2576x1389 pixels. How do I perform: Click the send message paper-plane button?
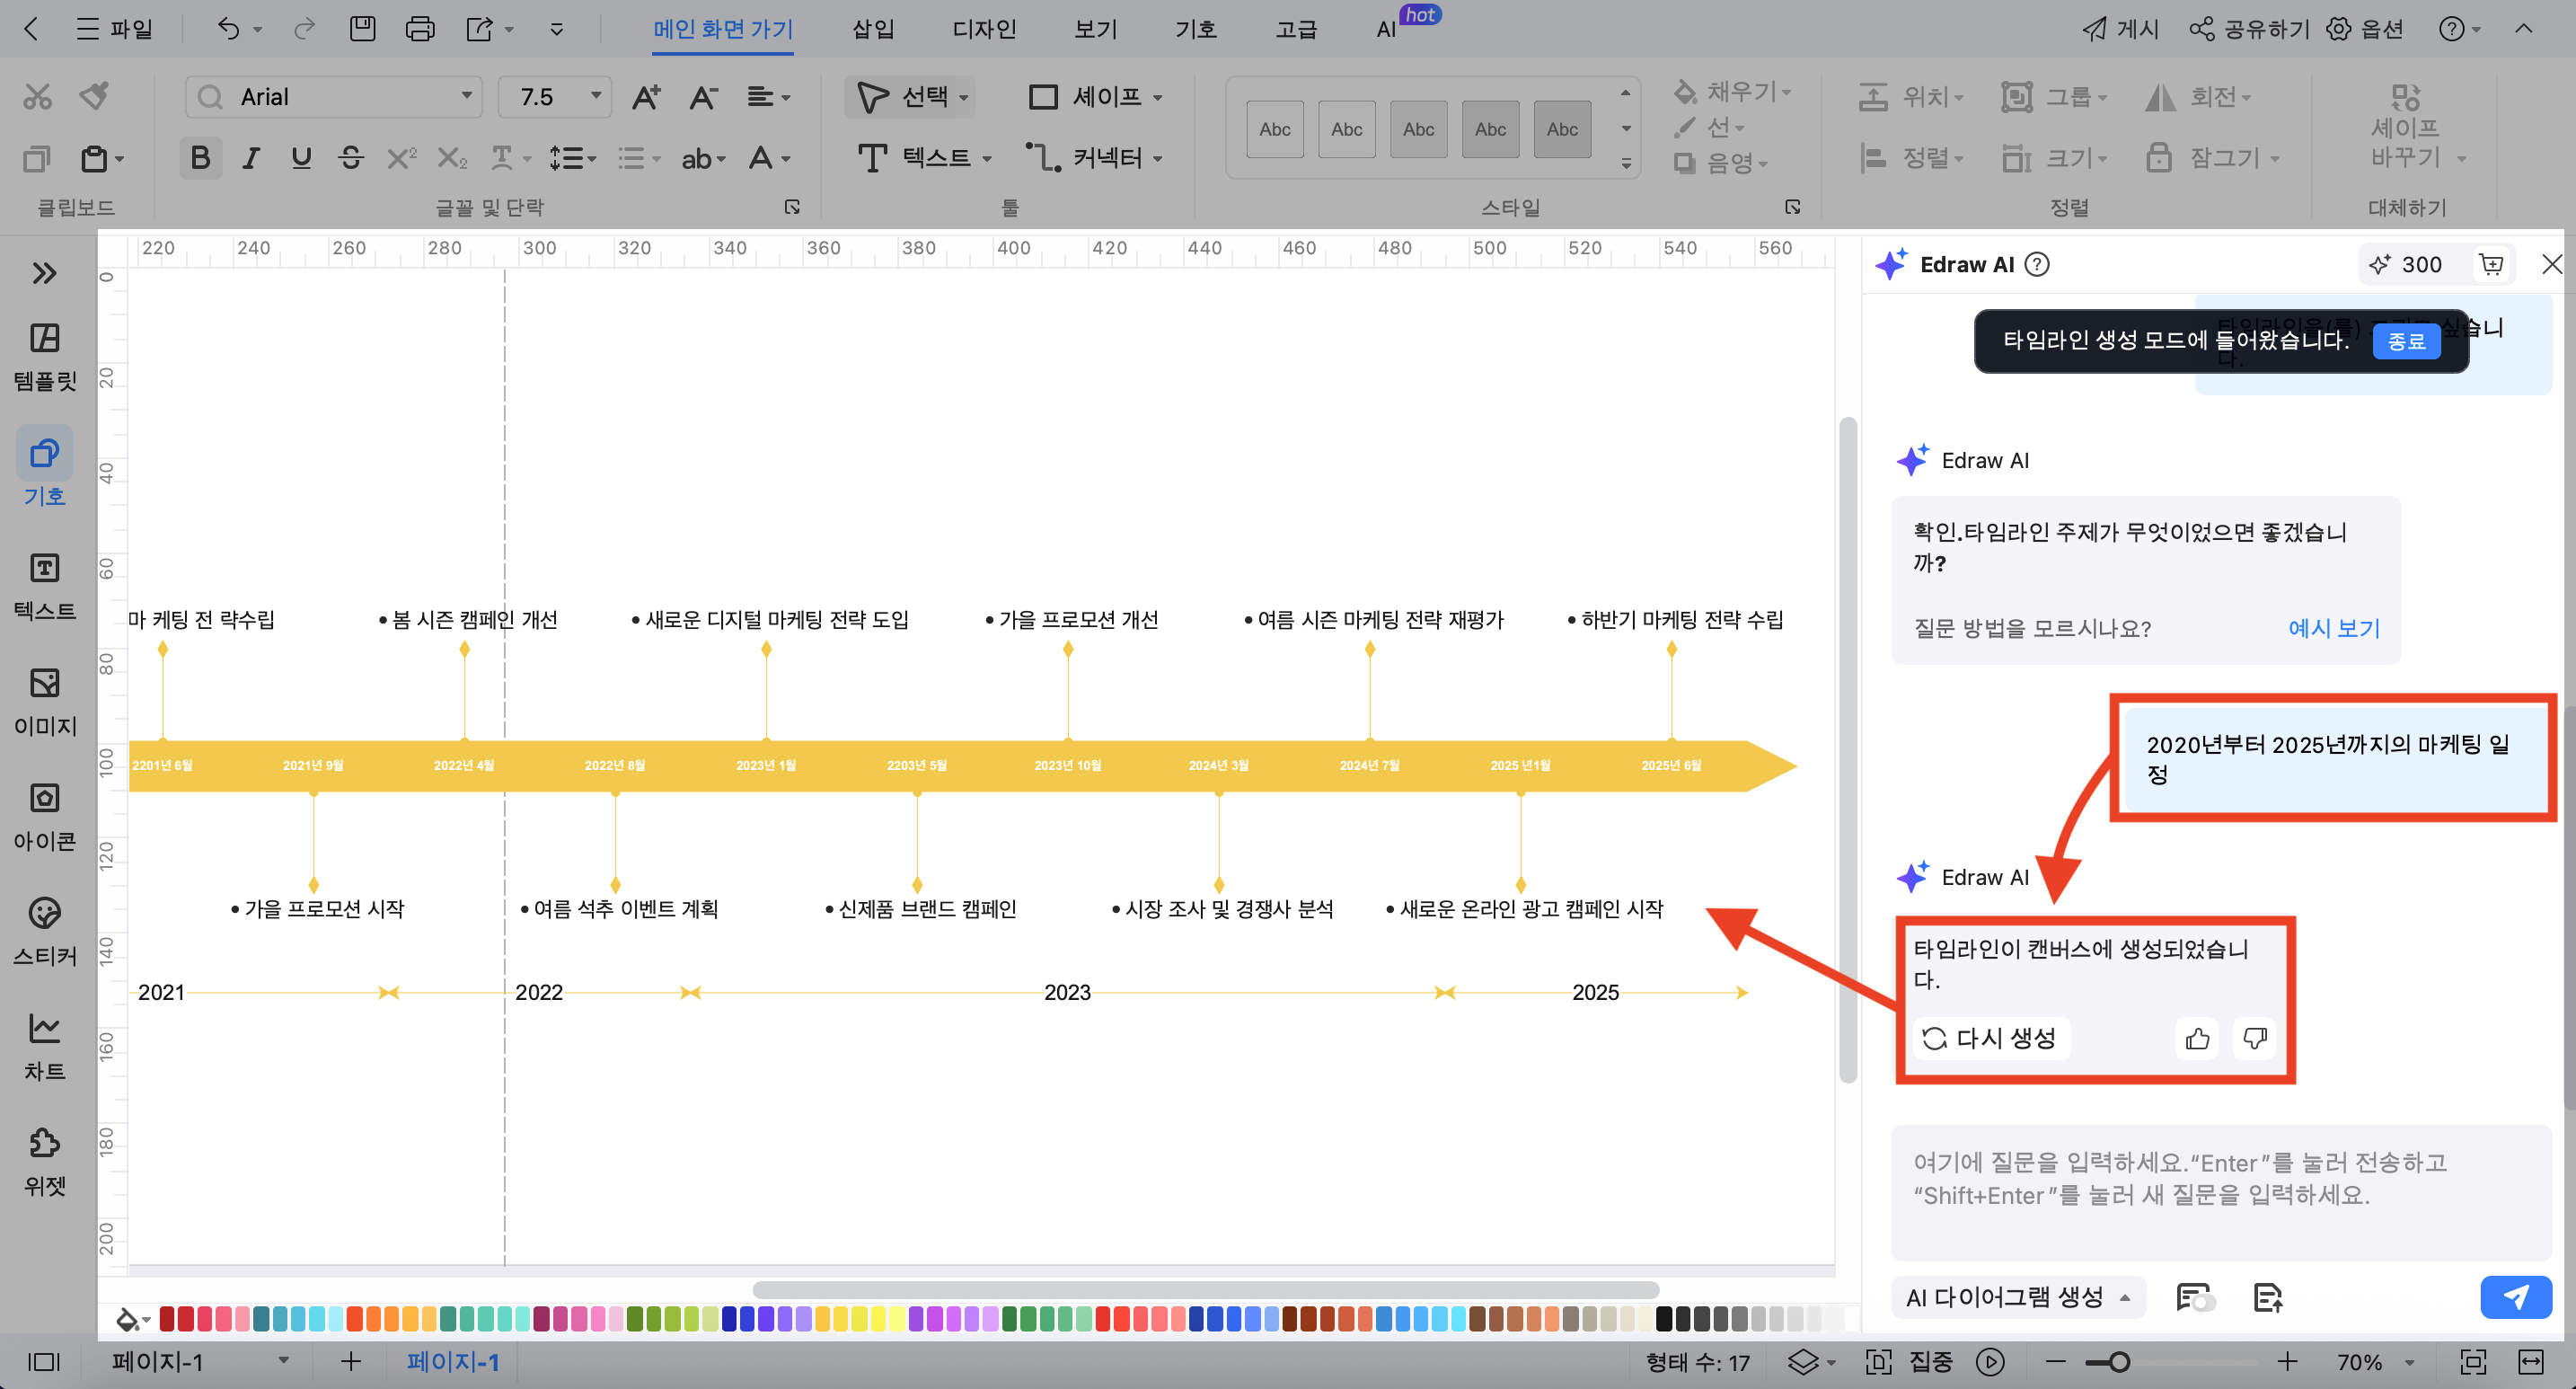[x=2514, y=1297]
